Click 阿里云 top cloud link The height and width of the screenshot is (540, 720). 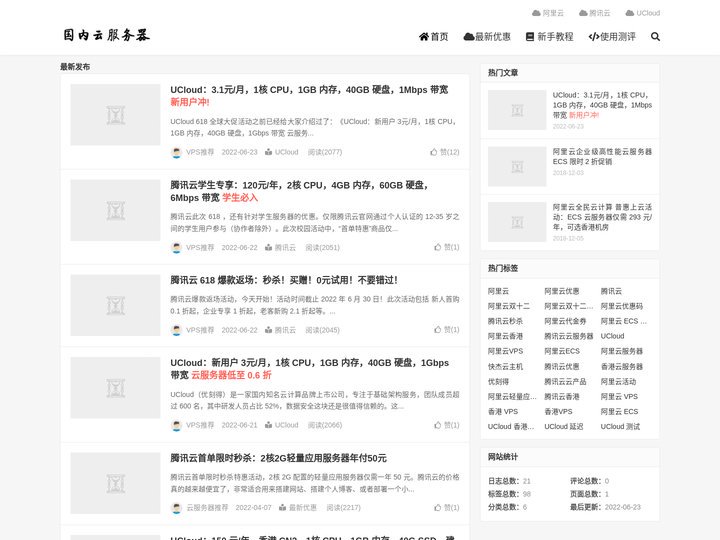pos(548,13)
